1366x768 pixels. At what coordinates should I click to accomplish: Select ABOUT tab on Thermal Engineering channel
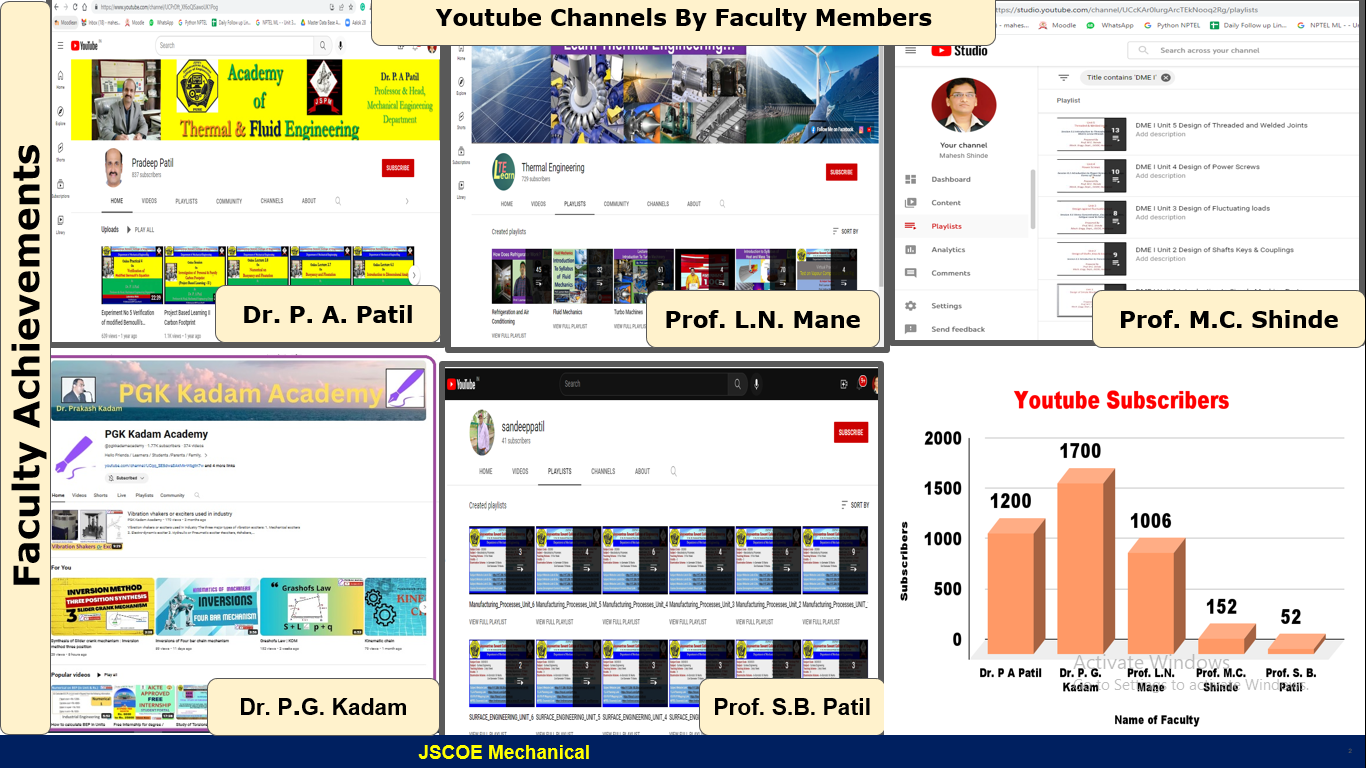pyautogui.click(x=694, y=204)
